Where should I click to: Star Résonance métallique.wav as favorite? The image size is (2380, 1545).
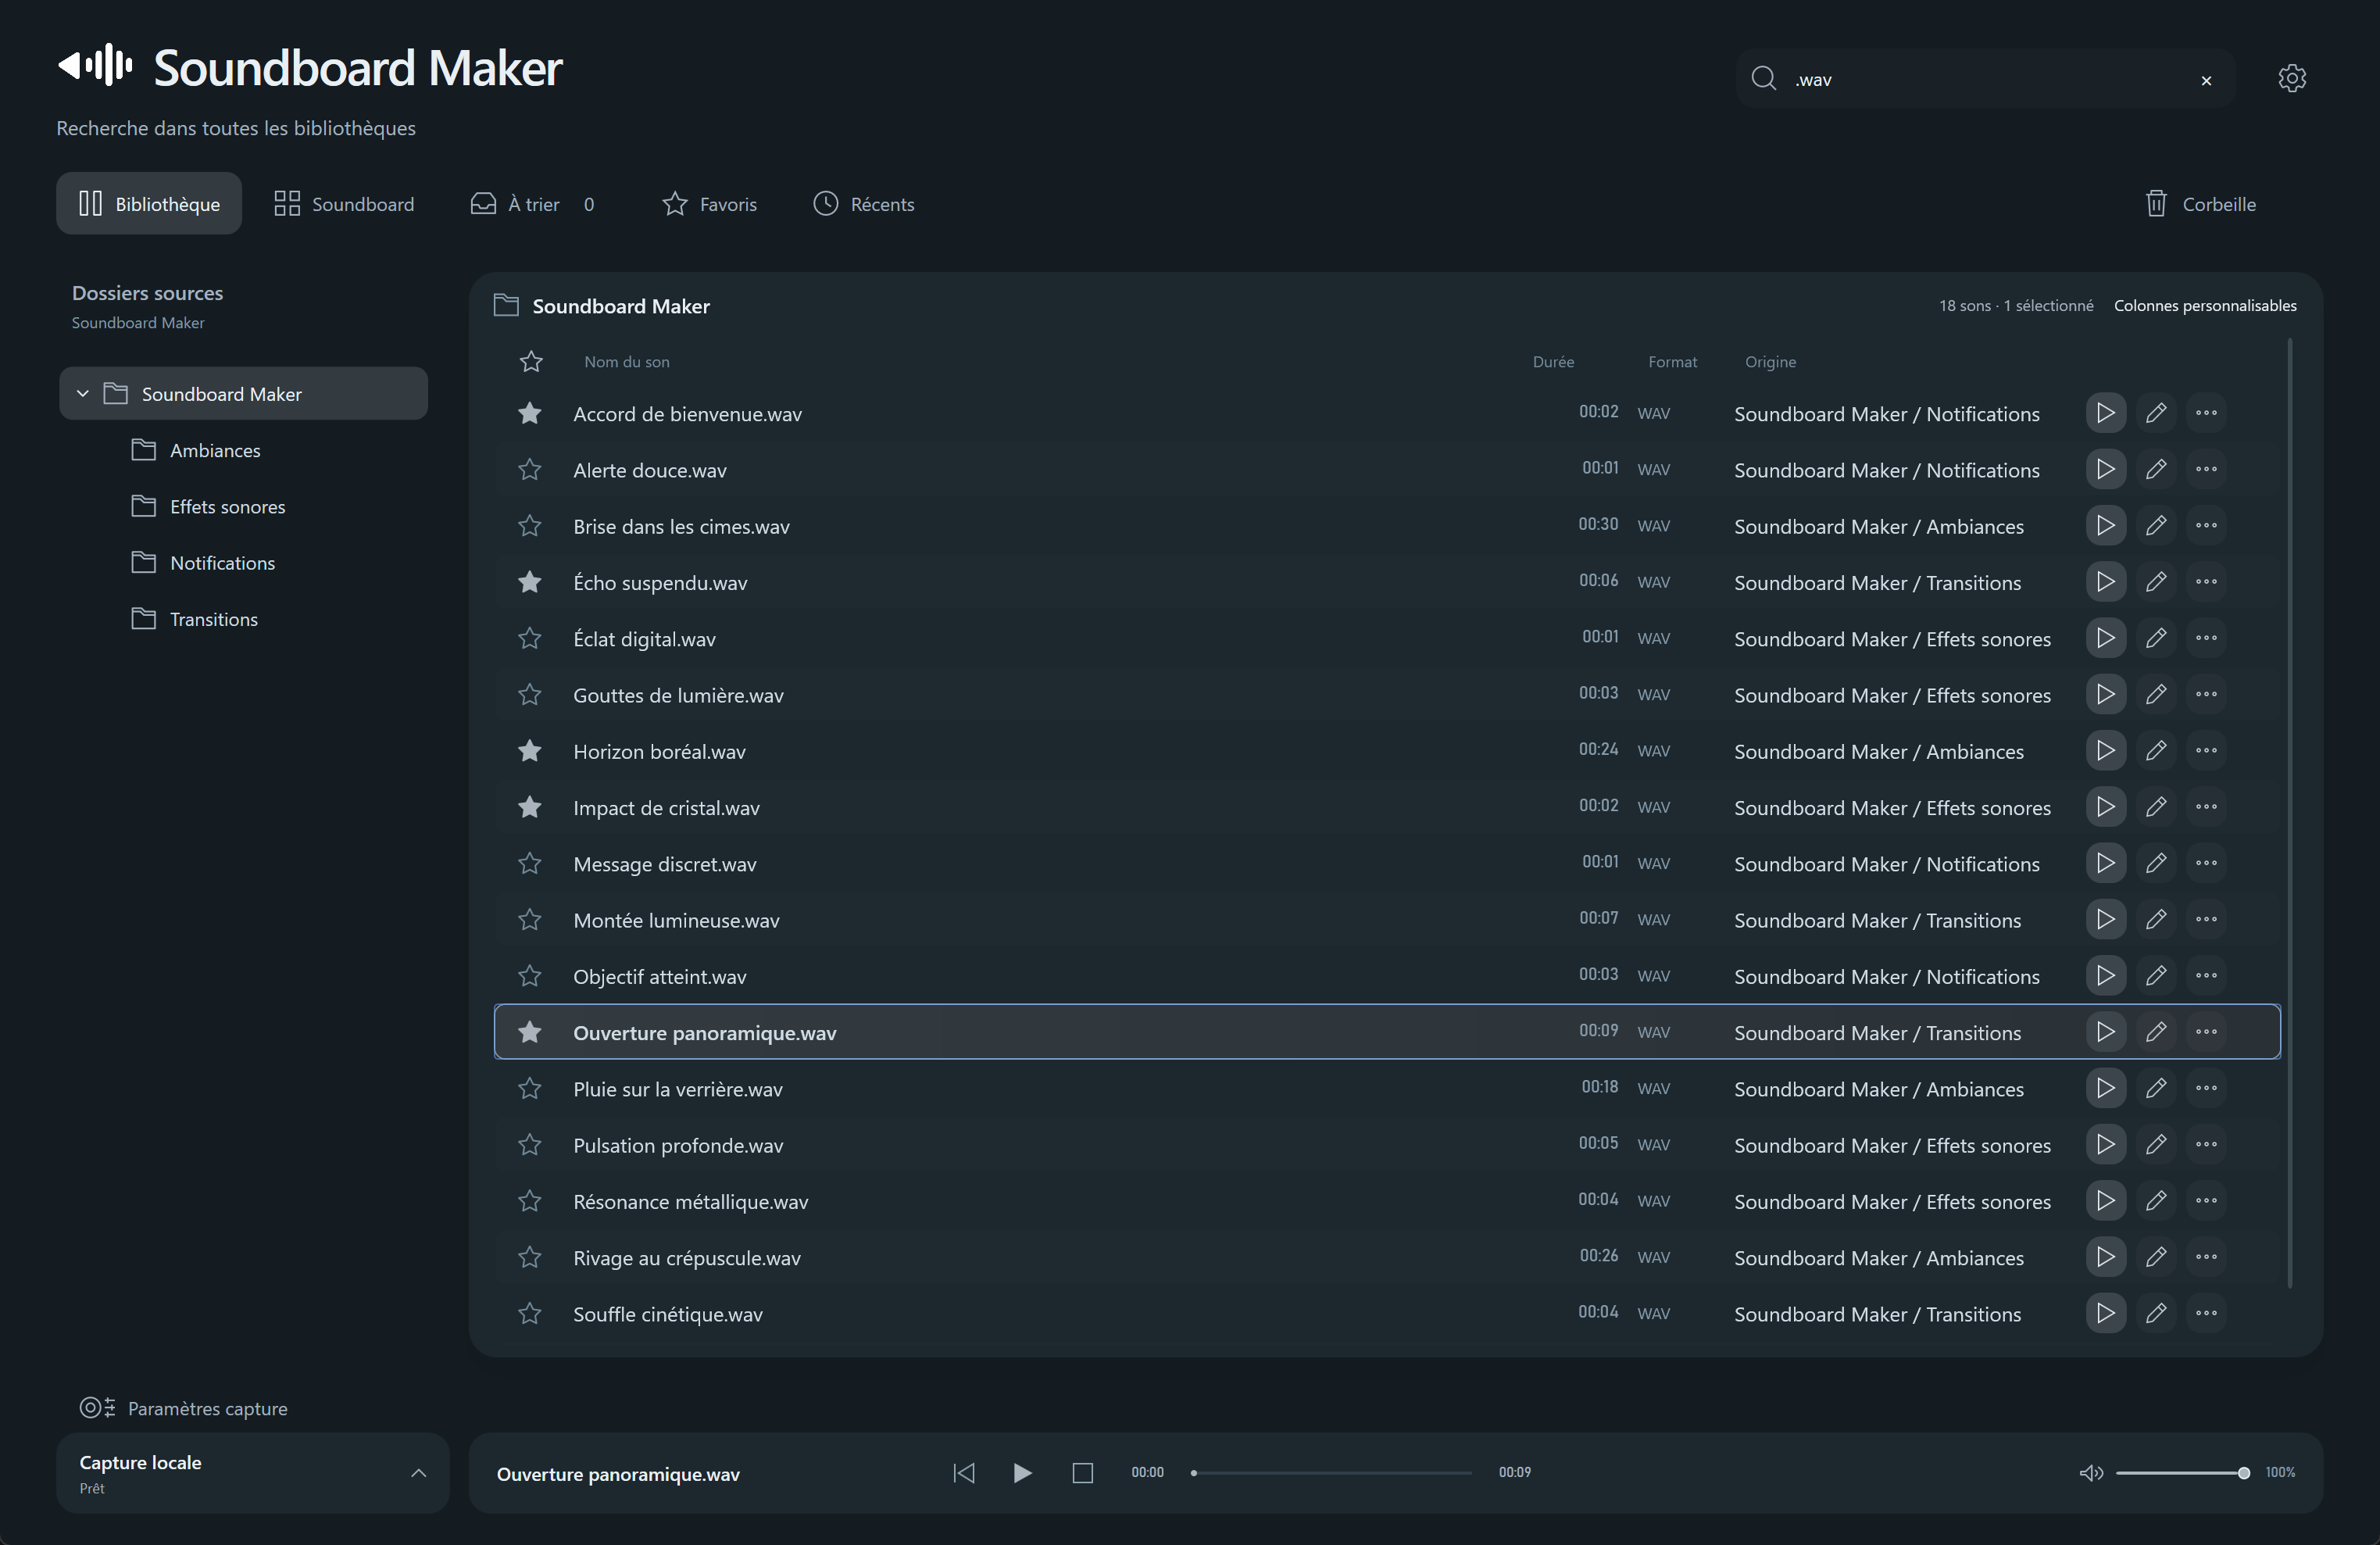coord(530,1201)
